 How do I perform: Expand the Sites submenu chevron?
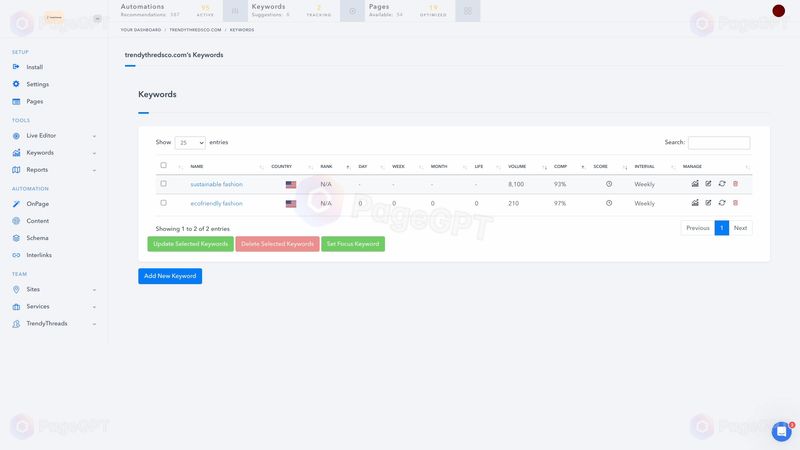94,290
